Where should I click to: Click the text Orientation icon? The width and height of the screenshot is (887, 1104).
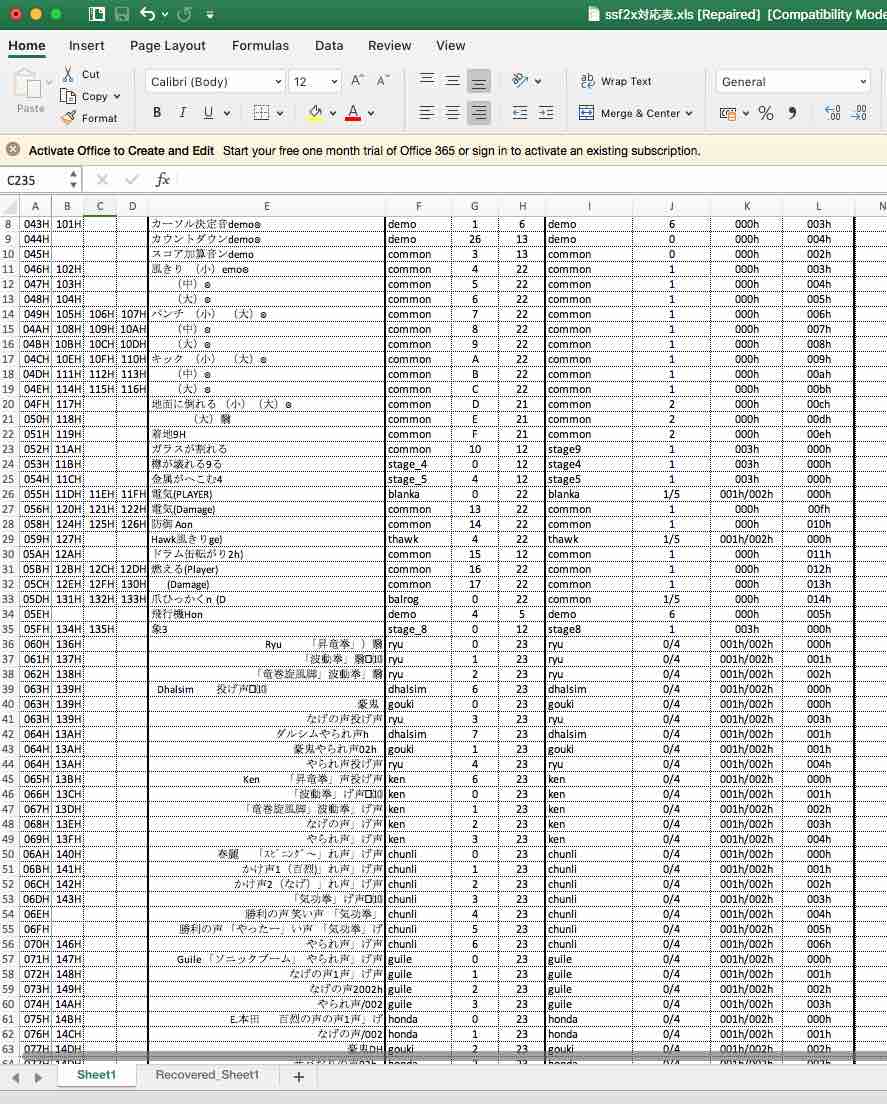(520, 80)
